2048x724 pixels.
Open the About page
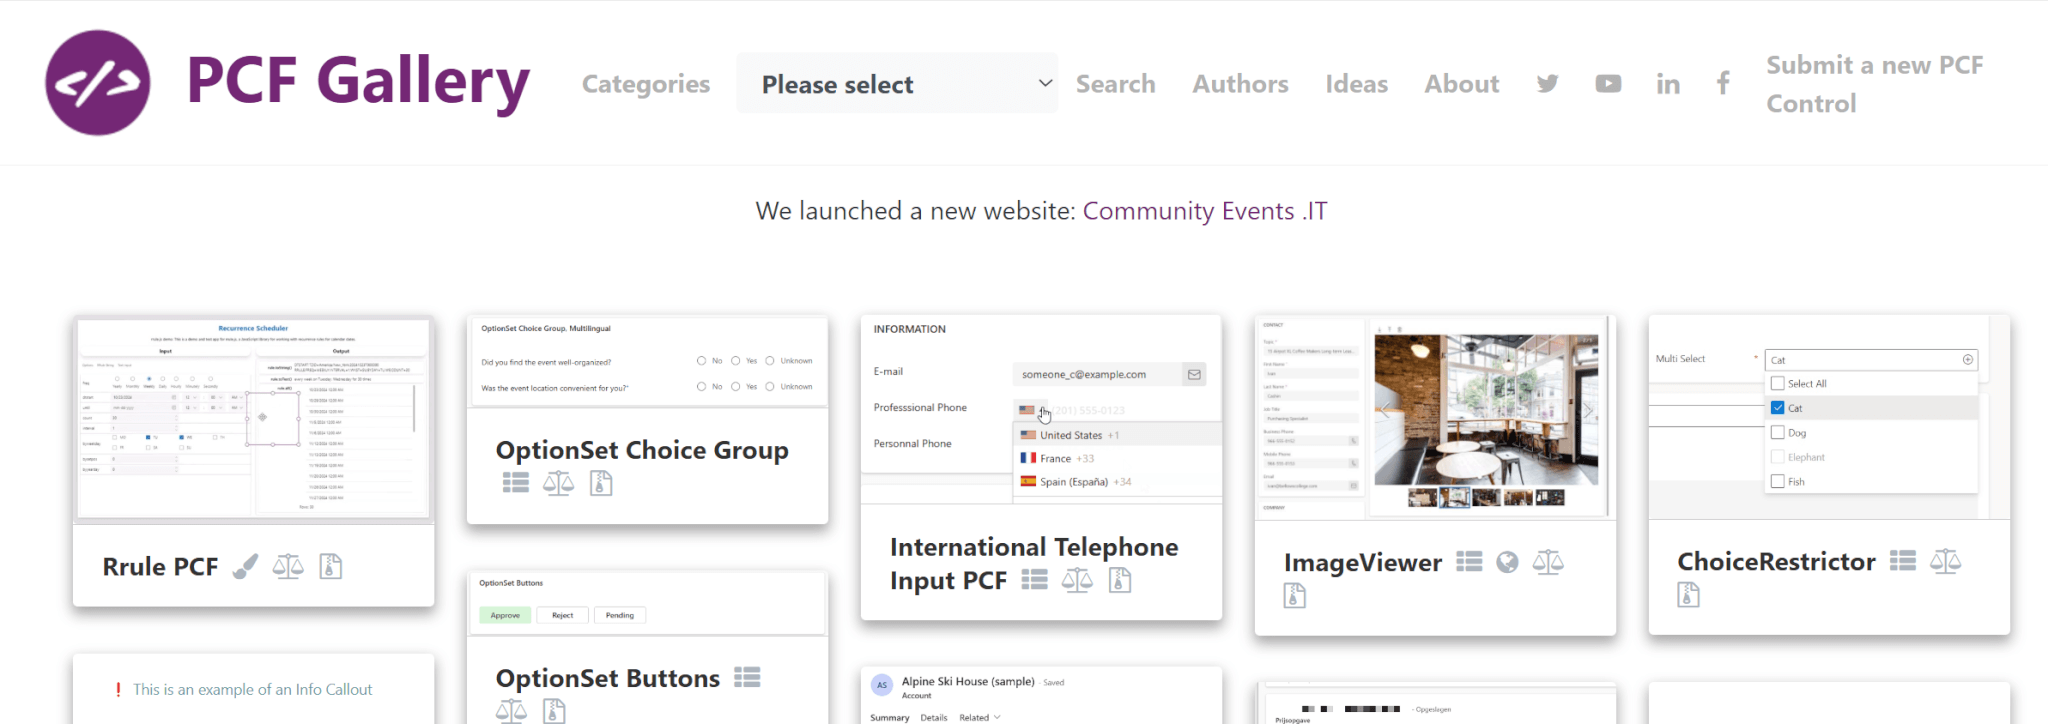pyautogui.click(x=1461, y=84)
